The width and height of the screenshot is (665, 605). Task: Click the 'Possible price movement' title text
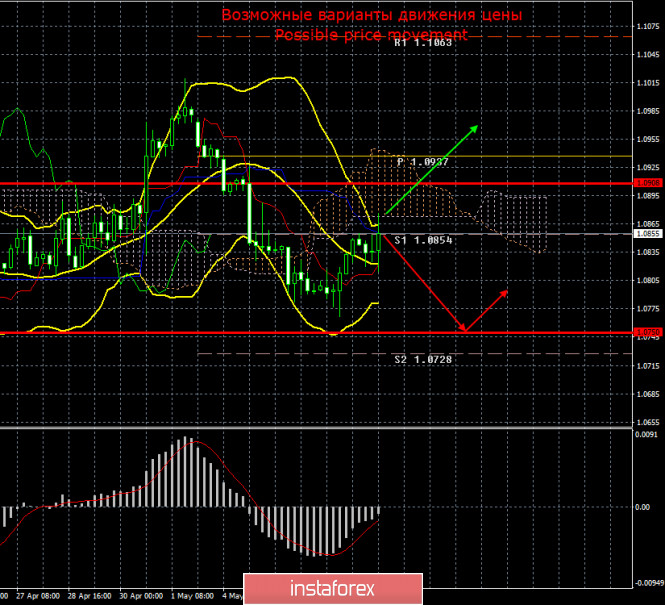tap(371, 34)
